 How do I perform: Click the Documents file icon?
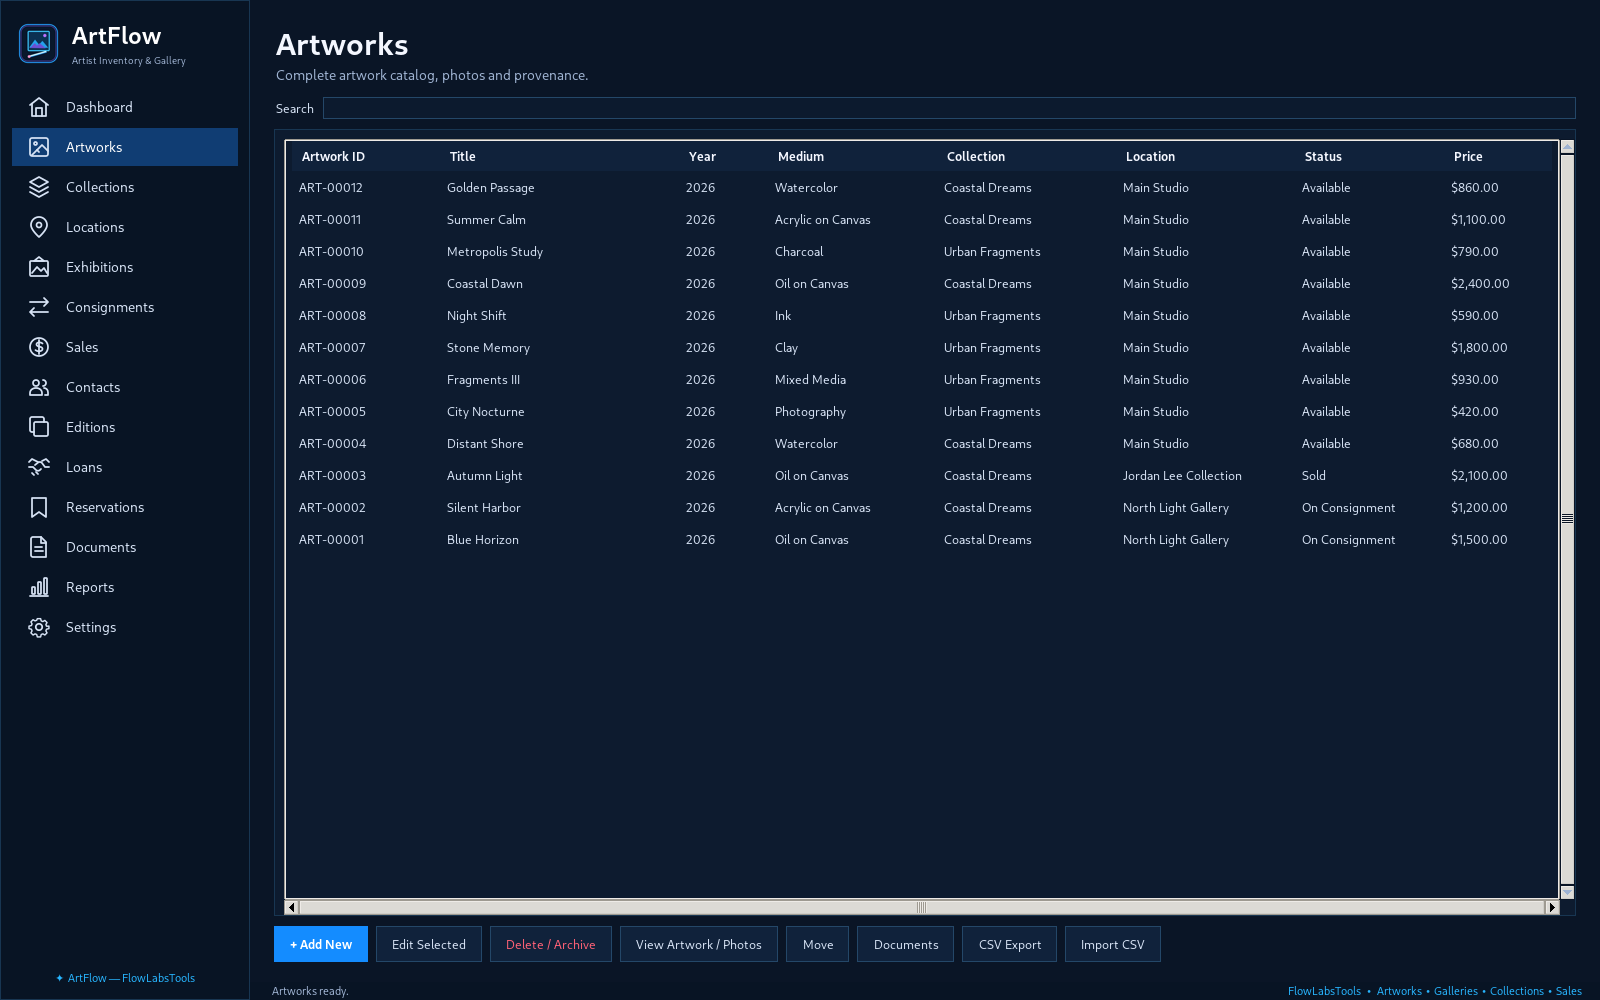click(39, 547)
